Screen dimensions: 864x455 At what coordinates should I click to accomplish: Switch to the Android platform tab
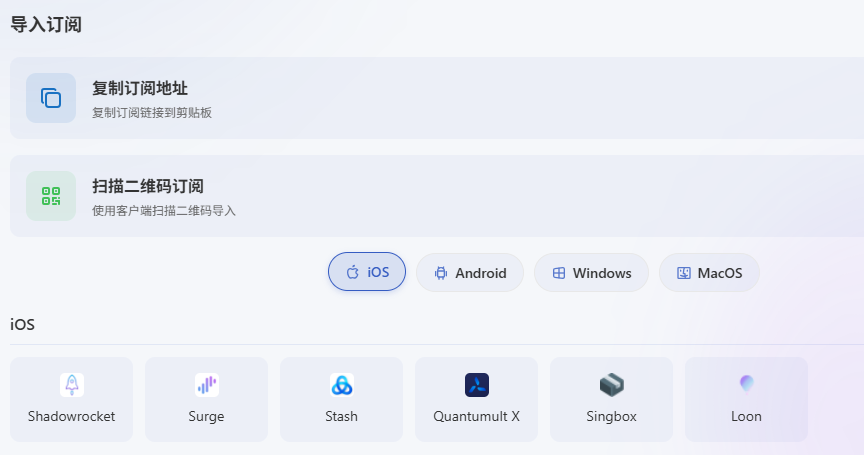coord(469,273)
